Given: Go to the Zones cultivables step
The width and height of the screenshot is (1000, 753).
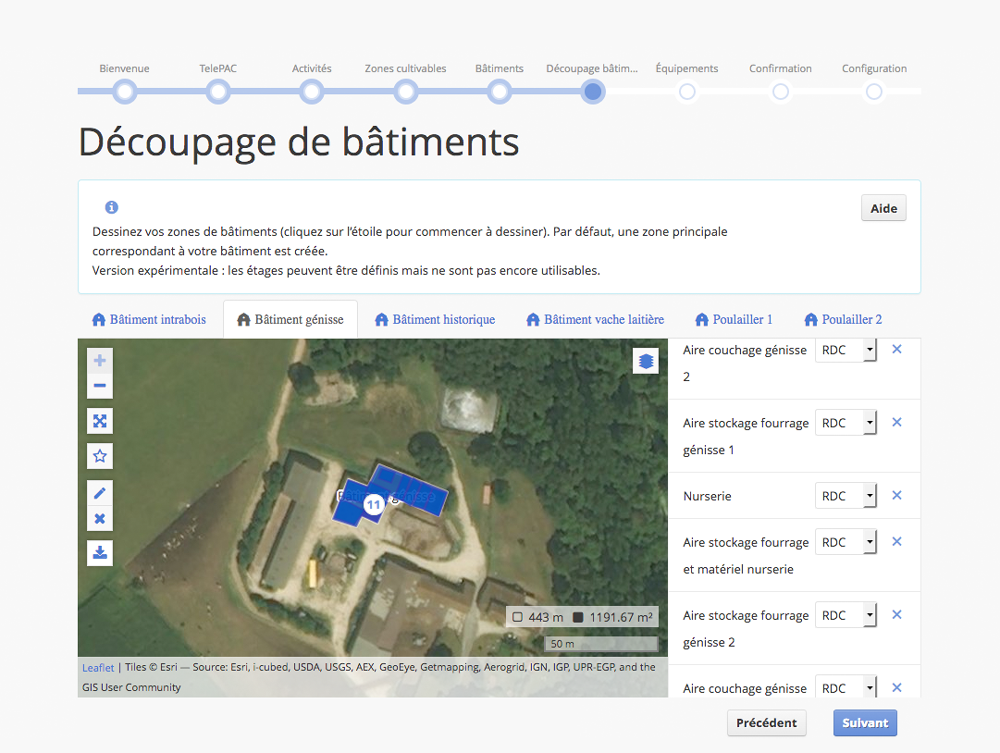Looking at the screenshot, I should 406,92.
